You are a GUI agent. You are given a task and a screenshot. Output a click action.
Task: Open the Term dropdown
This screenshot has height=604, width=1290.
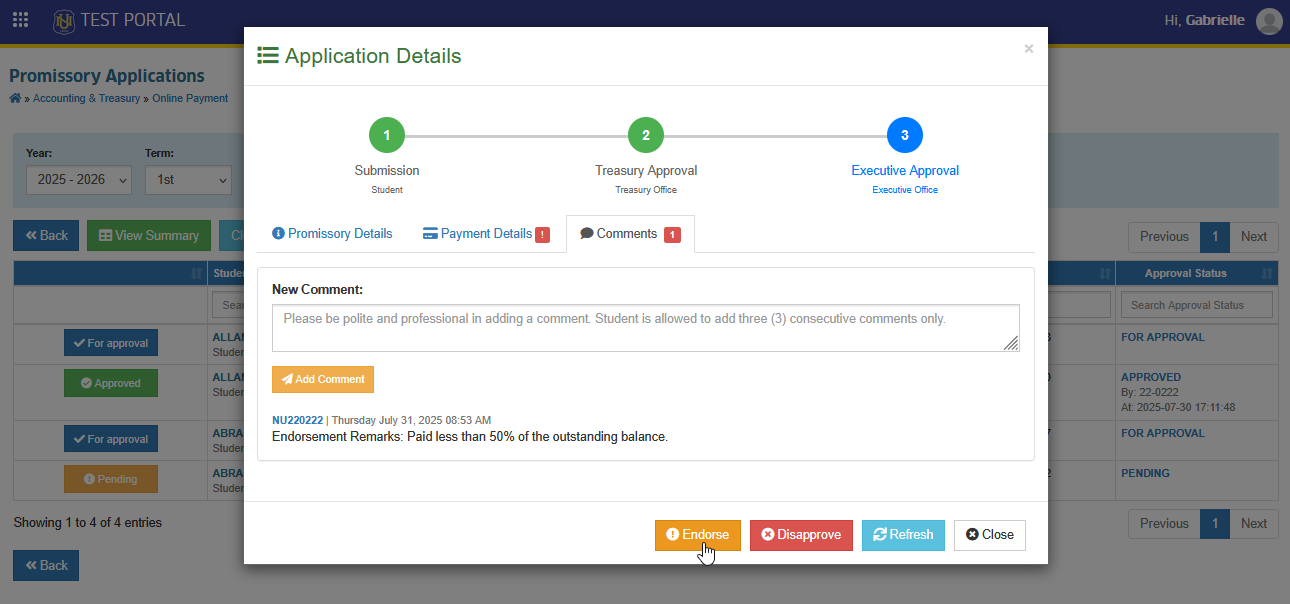click(x=188, y=180)
